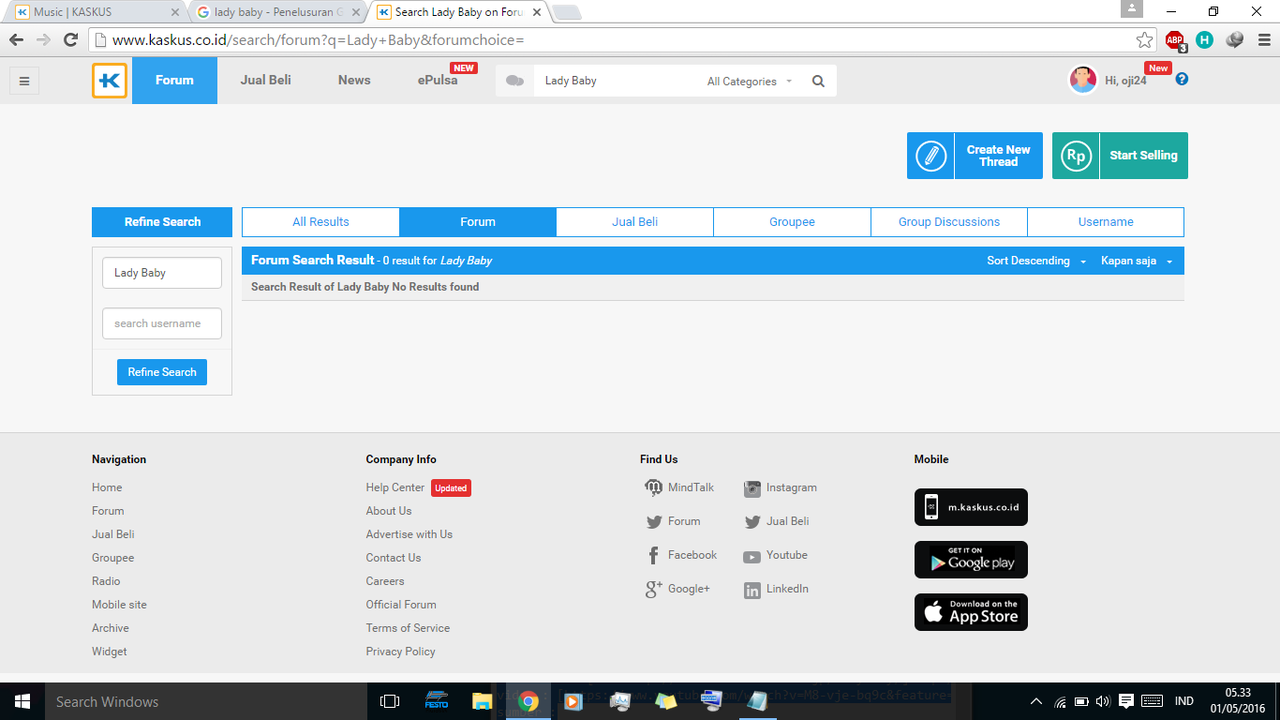The width and height of the screenshot is (1280, 720).
Task: Open Terms of Service footer link
Action: tap(408, 628)
